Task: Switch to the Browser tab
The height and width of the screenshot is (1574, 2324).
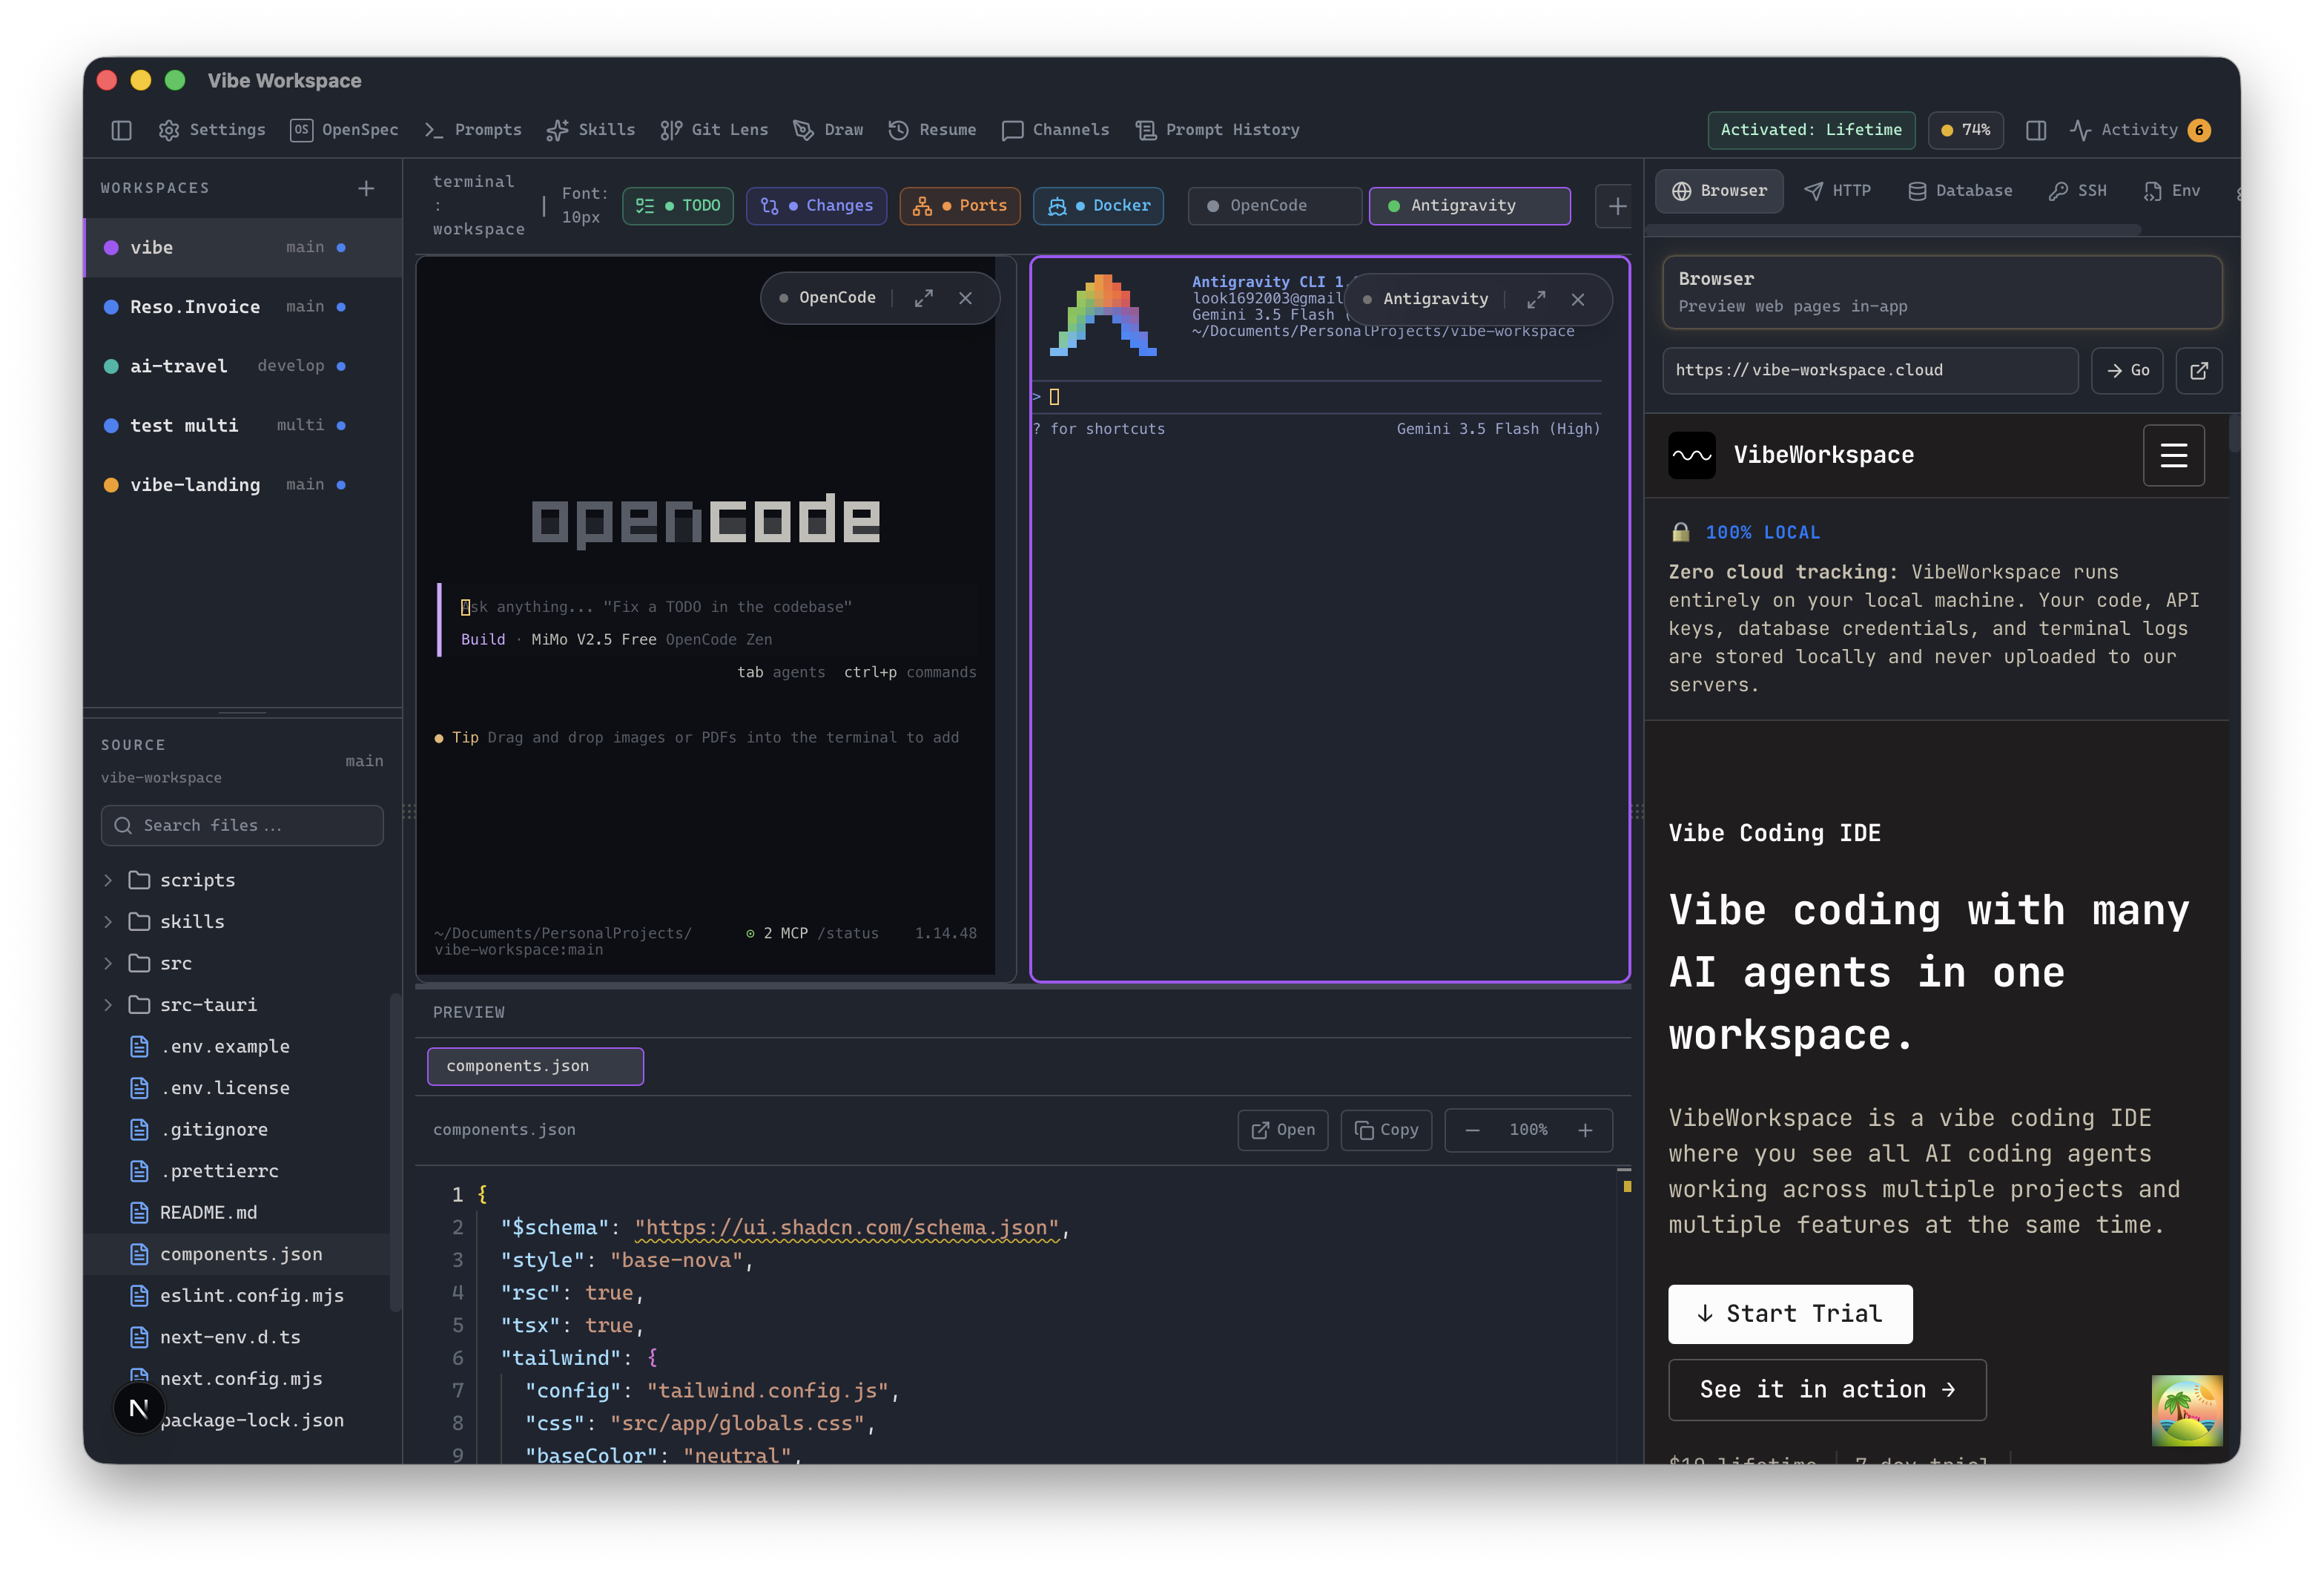Action: click(x=1719, y=191)
